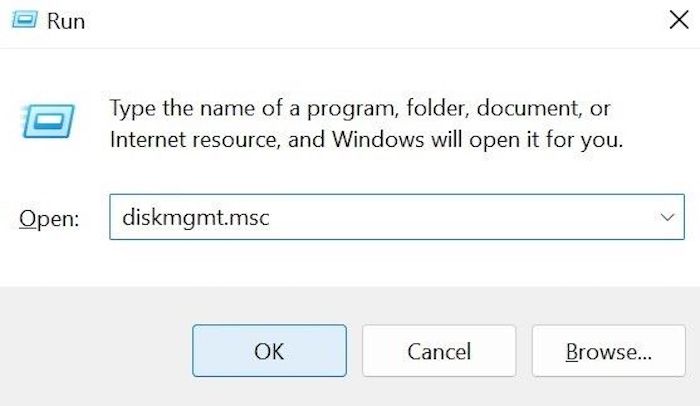This screenshot has height=406, width=700.
Task: Click the "Internet resource" description line
Action: 366,140
